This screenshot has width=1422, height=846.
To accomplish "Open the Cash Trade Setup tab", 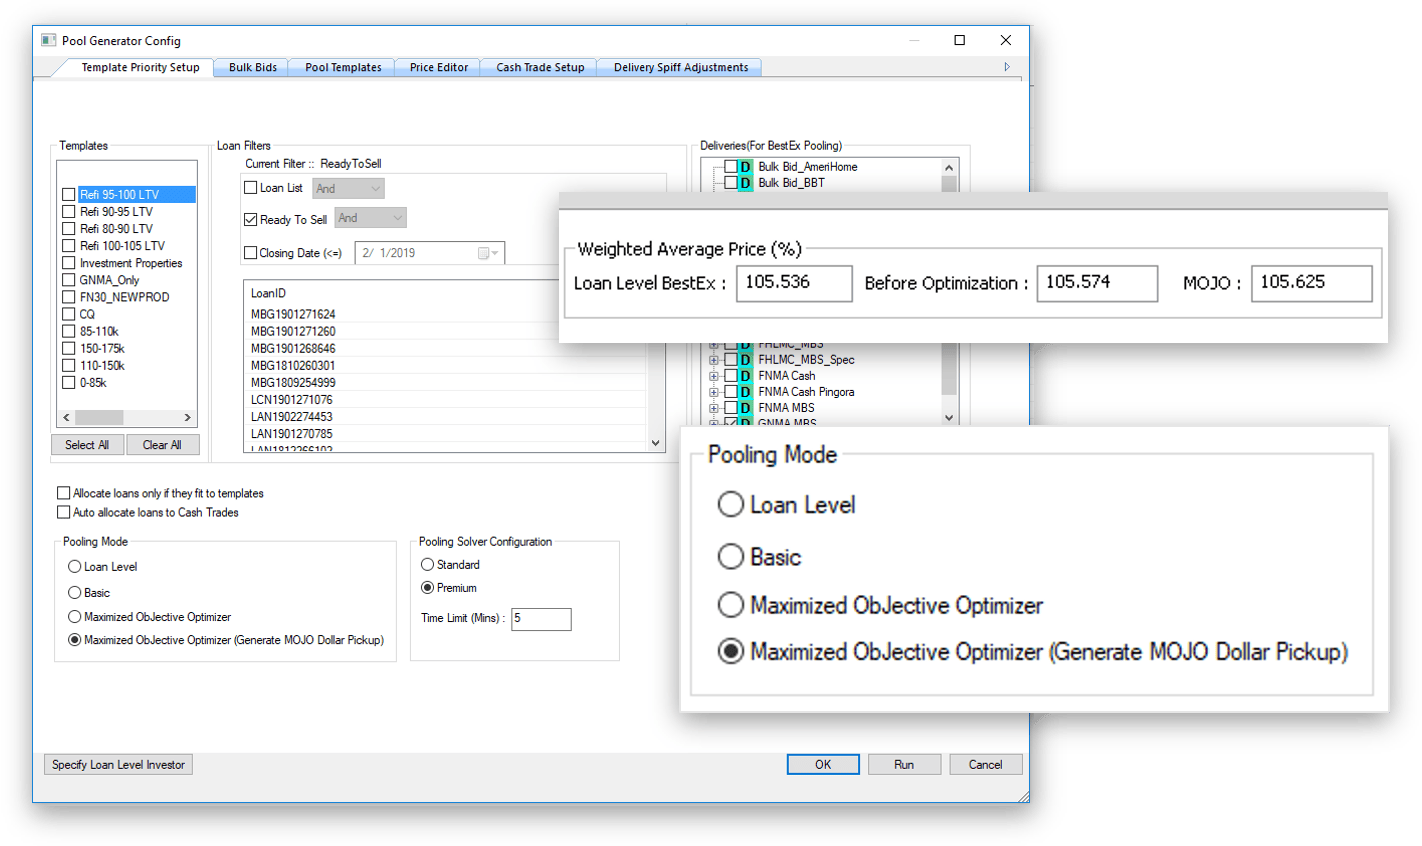I will click(540, 67).
